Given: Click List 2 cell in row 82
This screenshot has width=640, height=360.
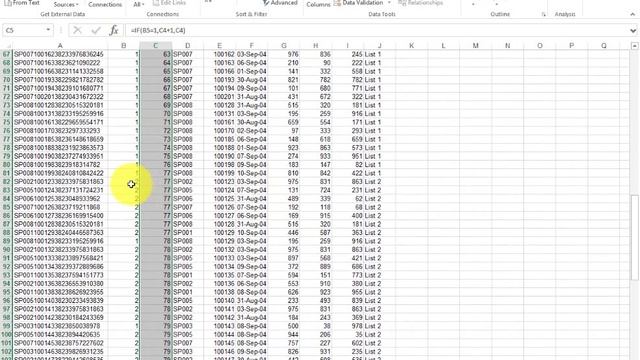Looking at the screenshot, I should tap(380, 182).
